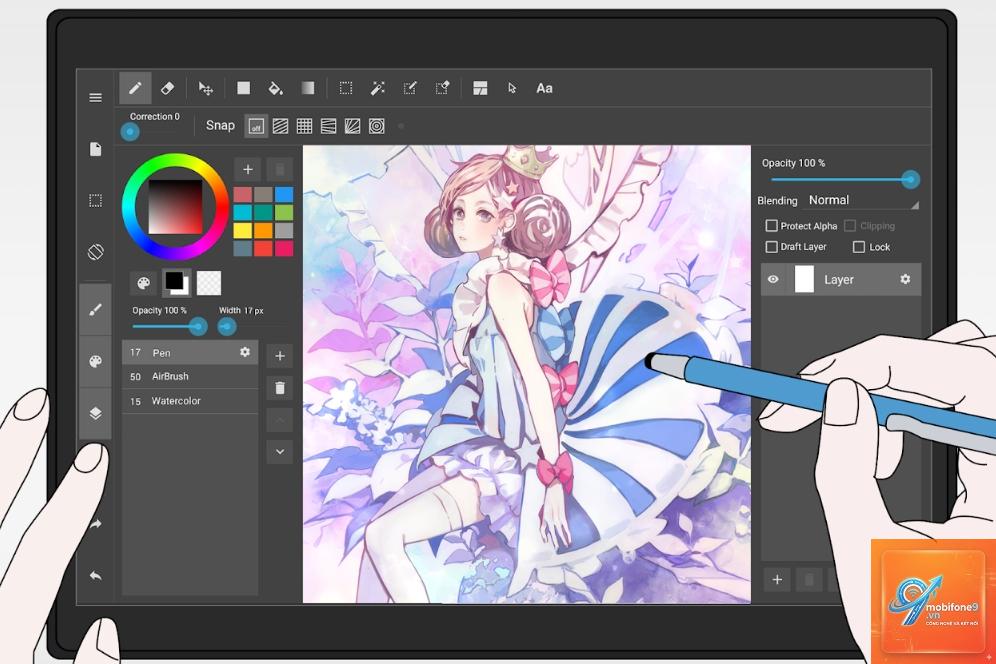Select the Gradient tool
Image resolution: width=996 pixels, height=664 pixels.
click(x=307, y=88)
